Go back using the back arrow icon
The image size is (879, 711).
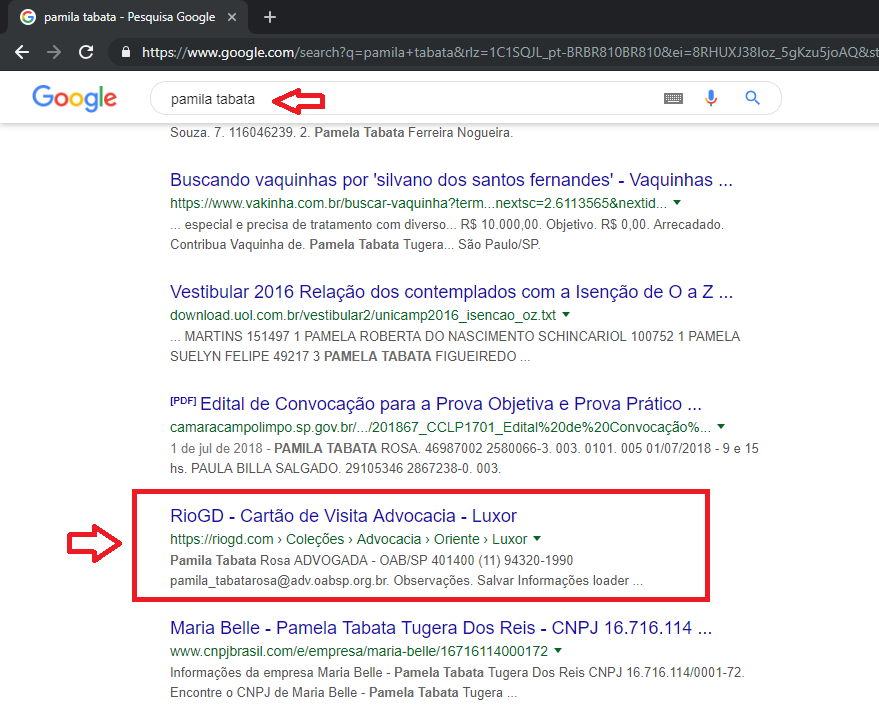pos(22,51)
